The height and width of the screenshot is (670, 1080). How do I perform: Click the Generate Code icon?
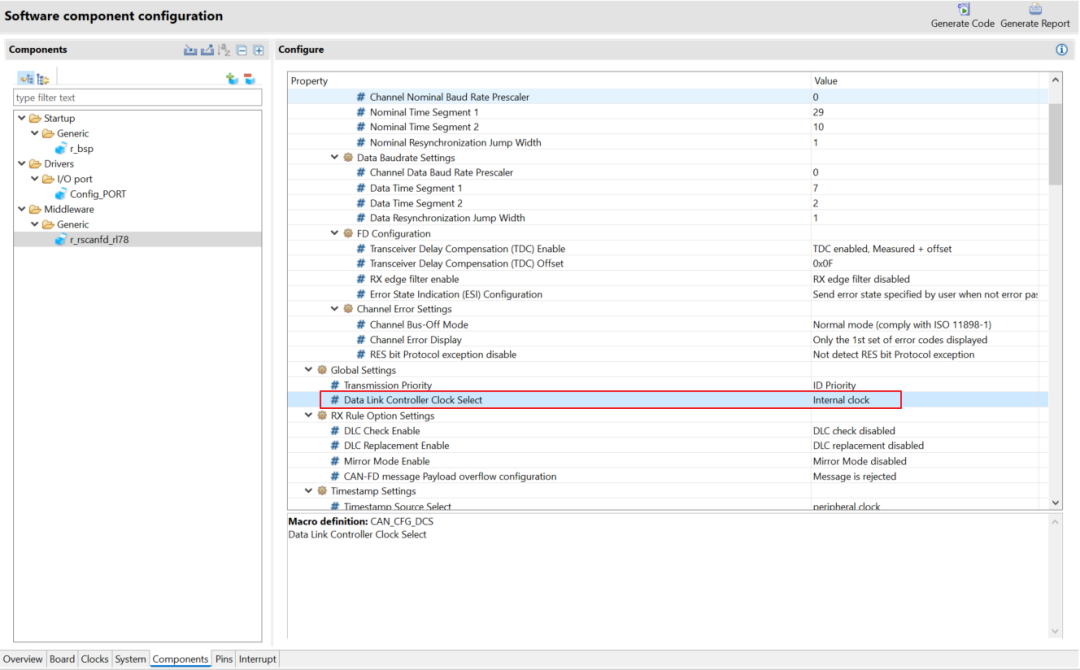[962, 10]
